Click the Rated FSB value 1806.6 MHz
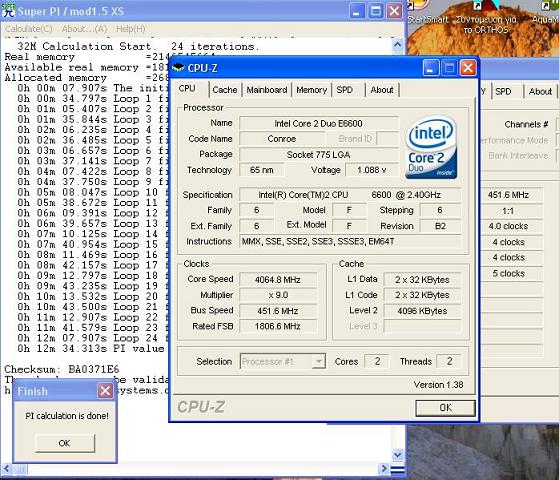The width and height of the screenshot is (559, 480). (278, 326)
